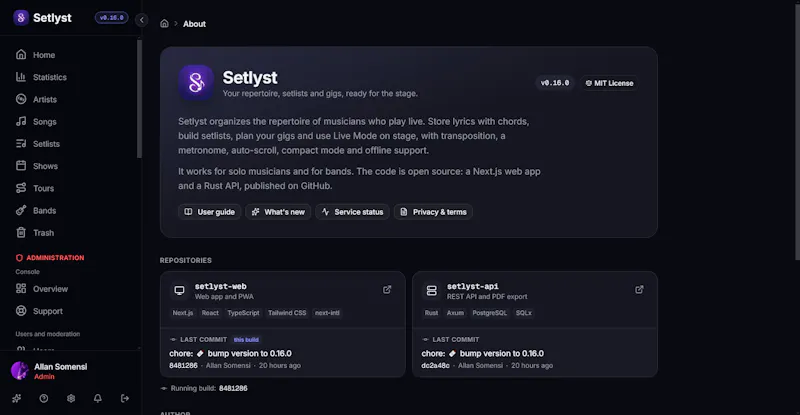Click the sparkles icon in bottom bar

(17, 398)
